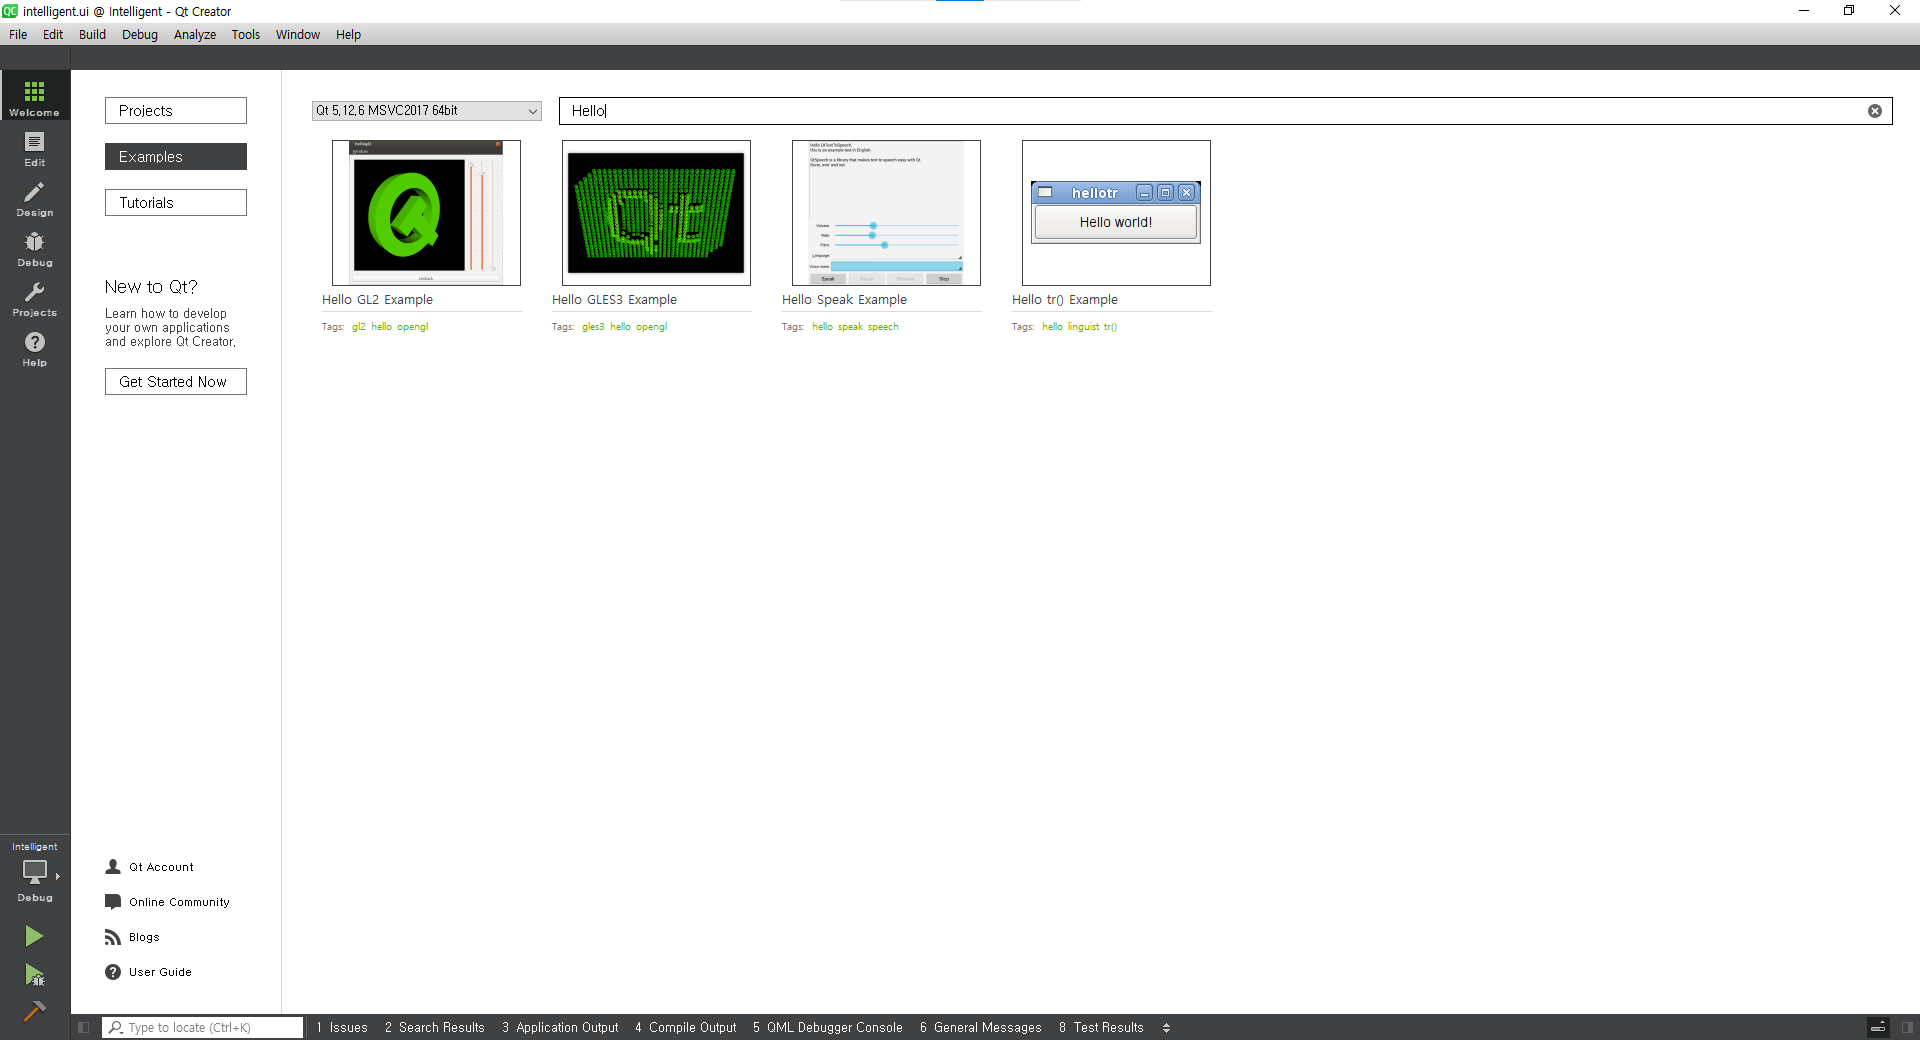Open Qt version combo box
1920x1040 pixels.
(427, 111)
